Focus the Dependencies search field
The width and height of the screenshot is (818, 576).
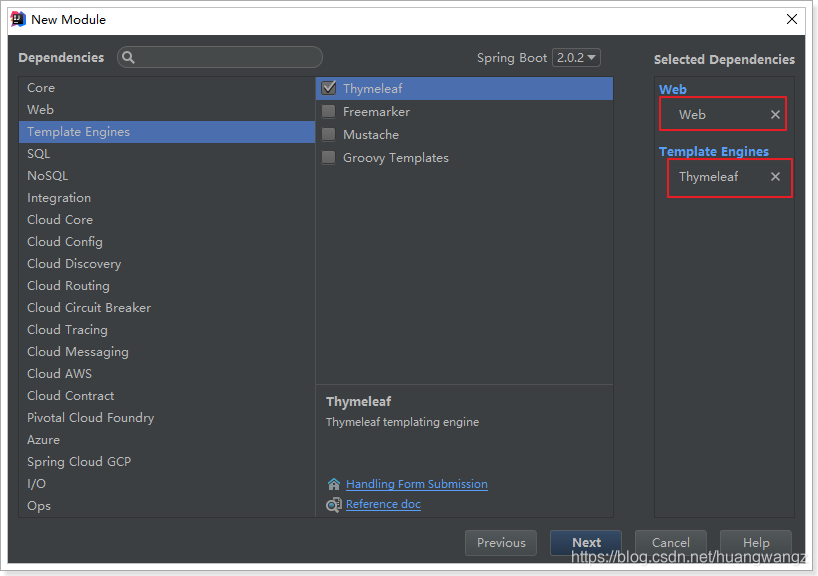[220, 57]
